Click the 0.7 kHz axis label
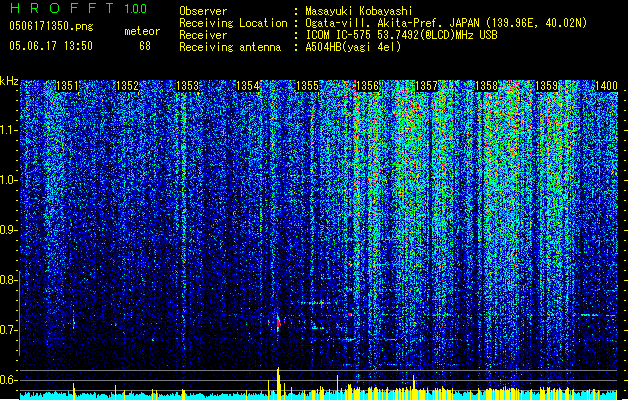Viewport: 629px width, 400px height. point(8,330)
